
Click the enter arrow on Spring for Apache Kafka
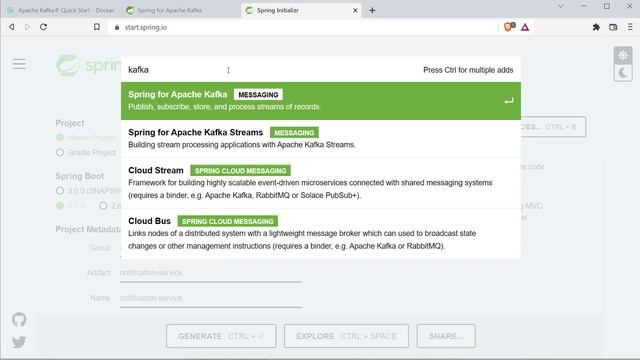click(509, 101)
